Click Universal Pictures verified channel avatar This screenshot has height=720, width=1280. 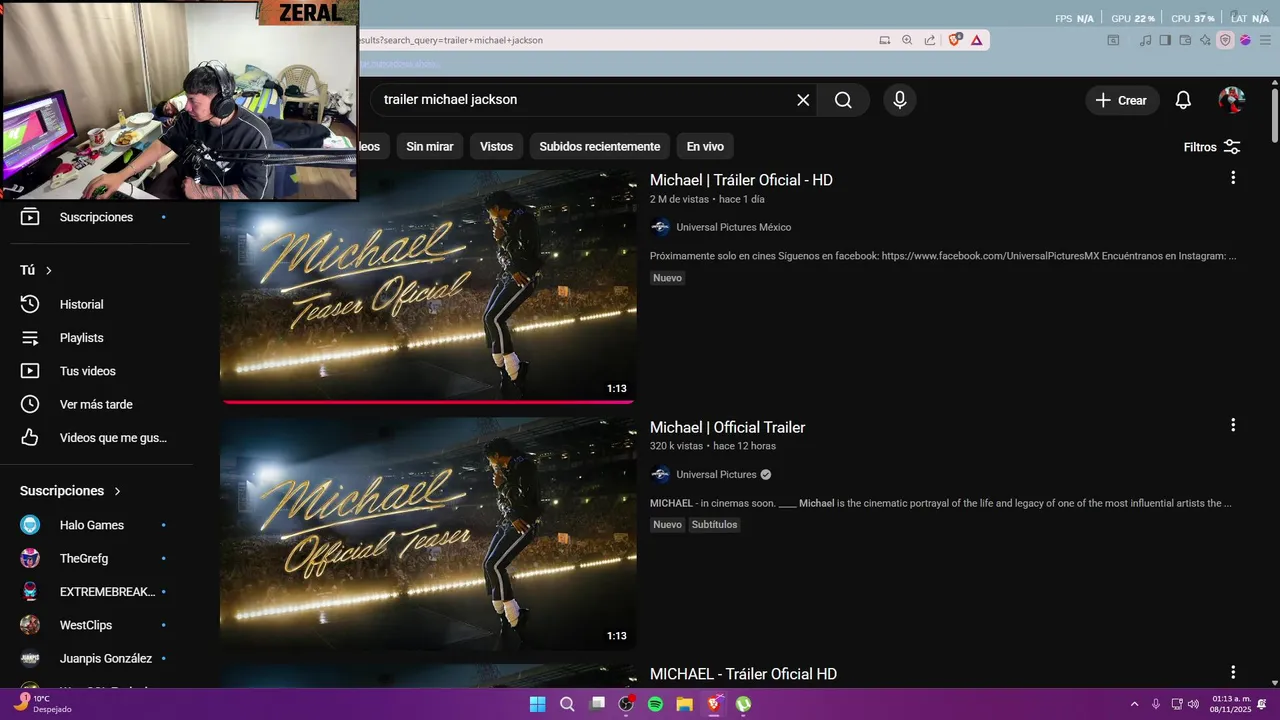pos(660,474)
